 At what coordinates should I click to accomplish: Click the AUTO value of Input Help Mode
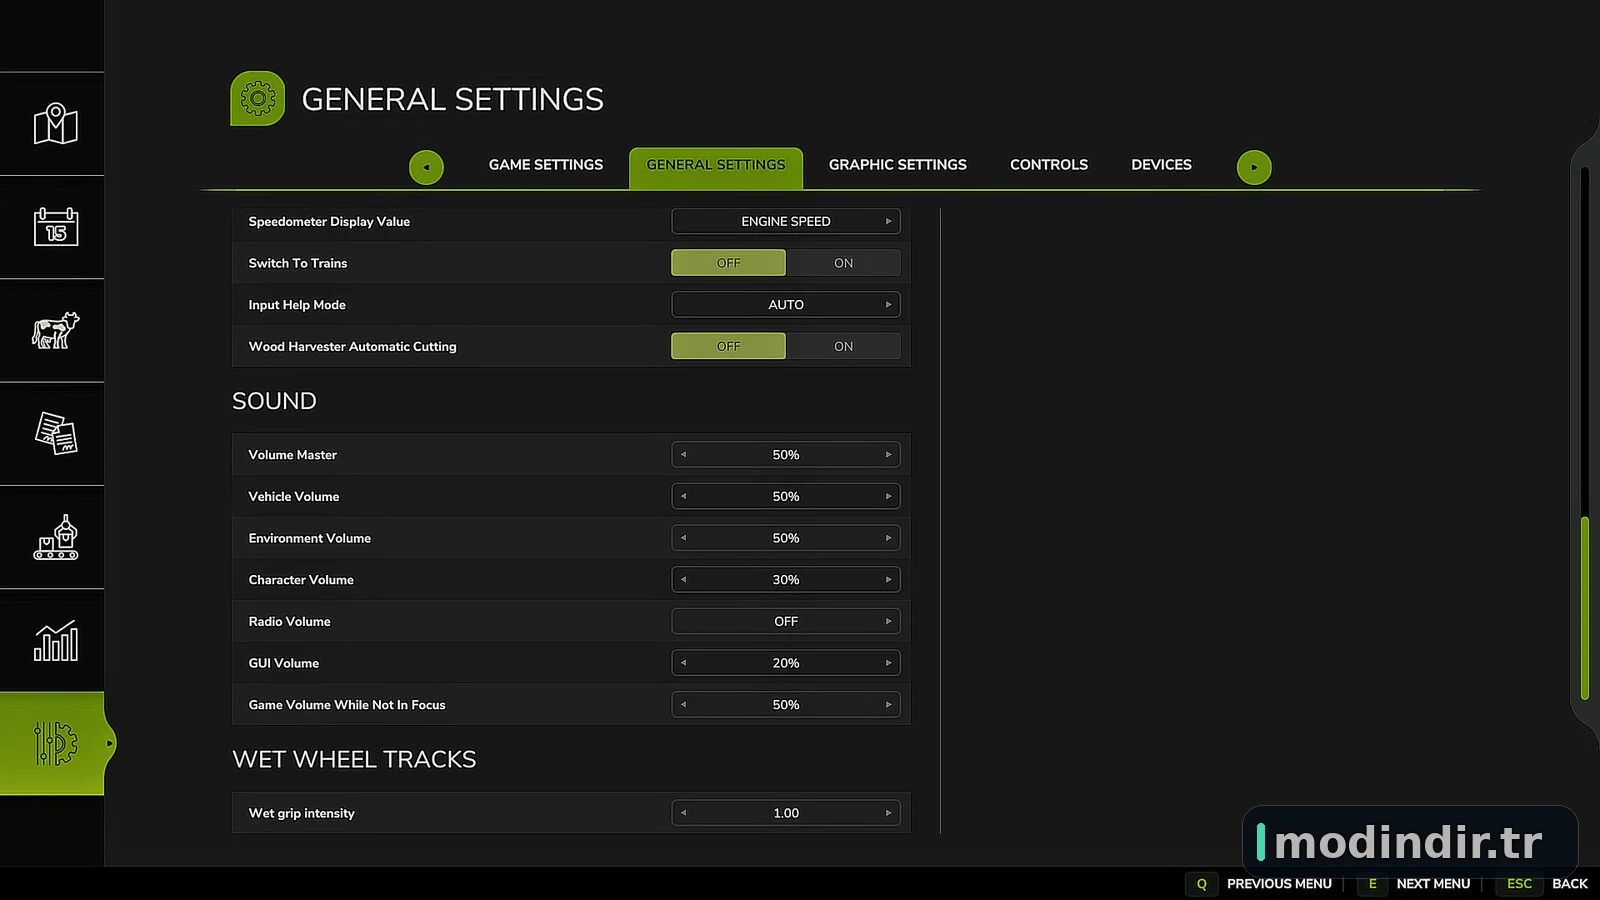point(786,305)
